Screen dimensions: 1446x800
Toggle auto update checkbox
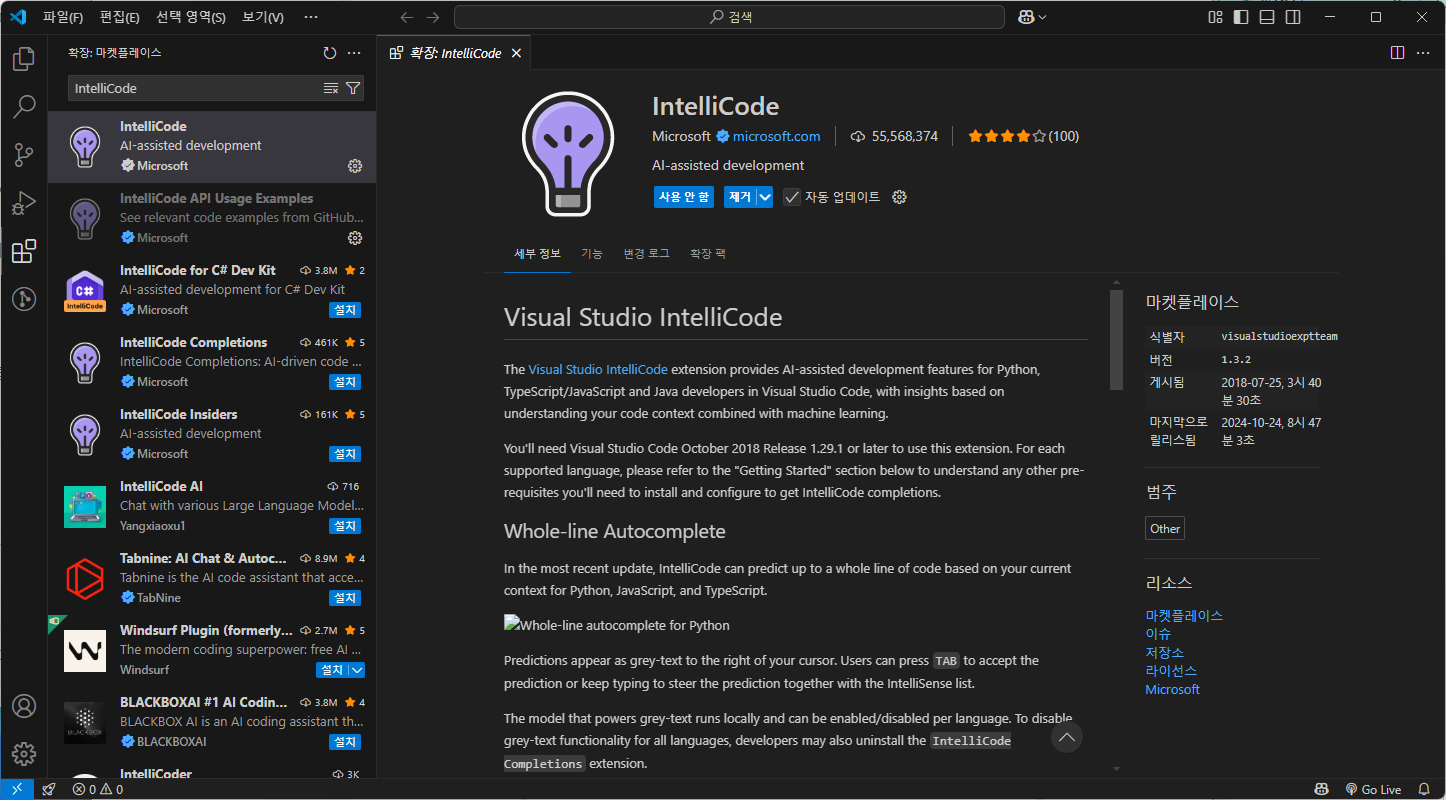[792, 197]
